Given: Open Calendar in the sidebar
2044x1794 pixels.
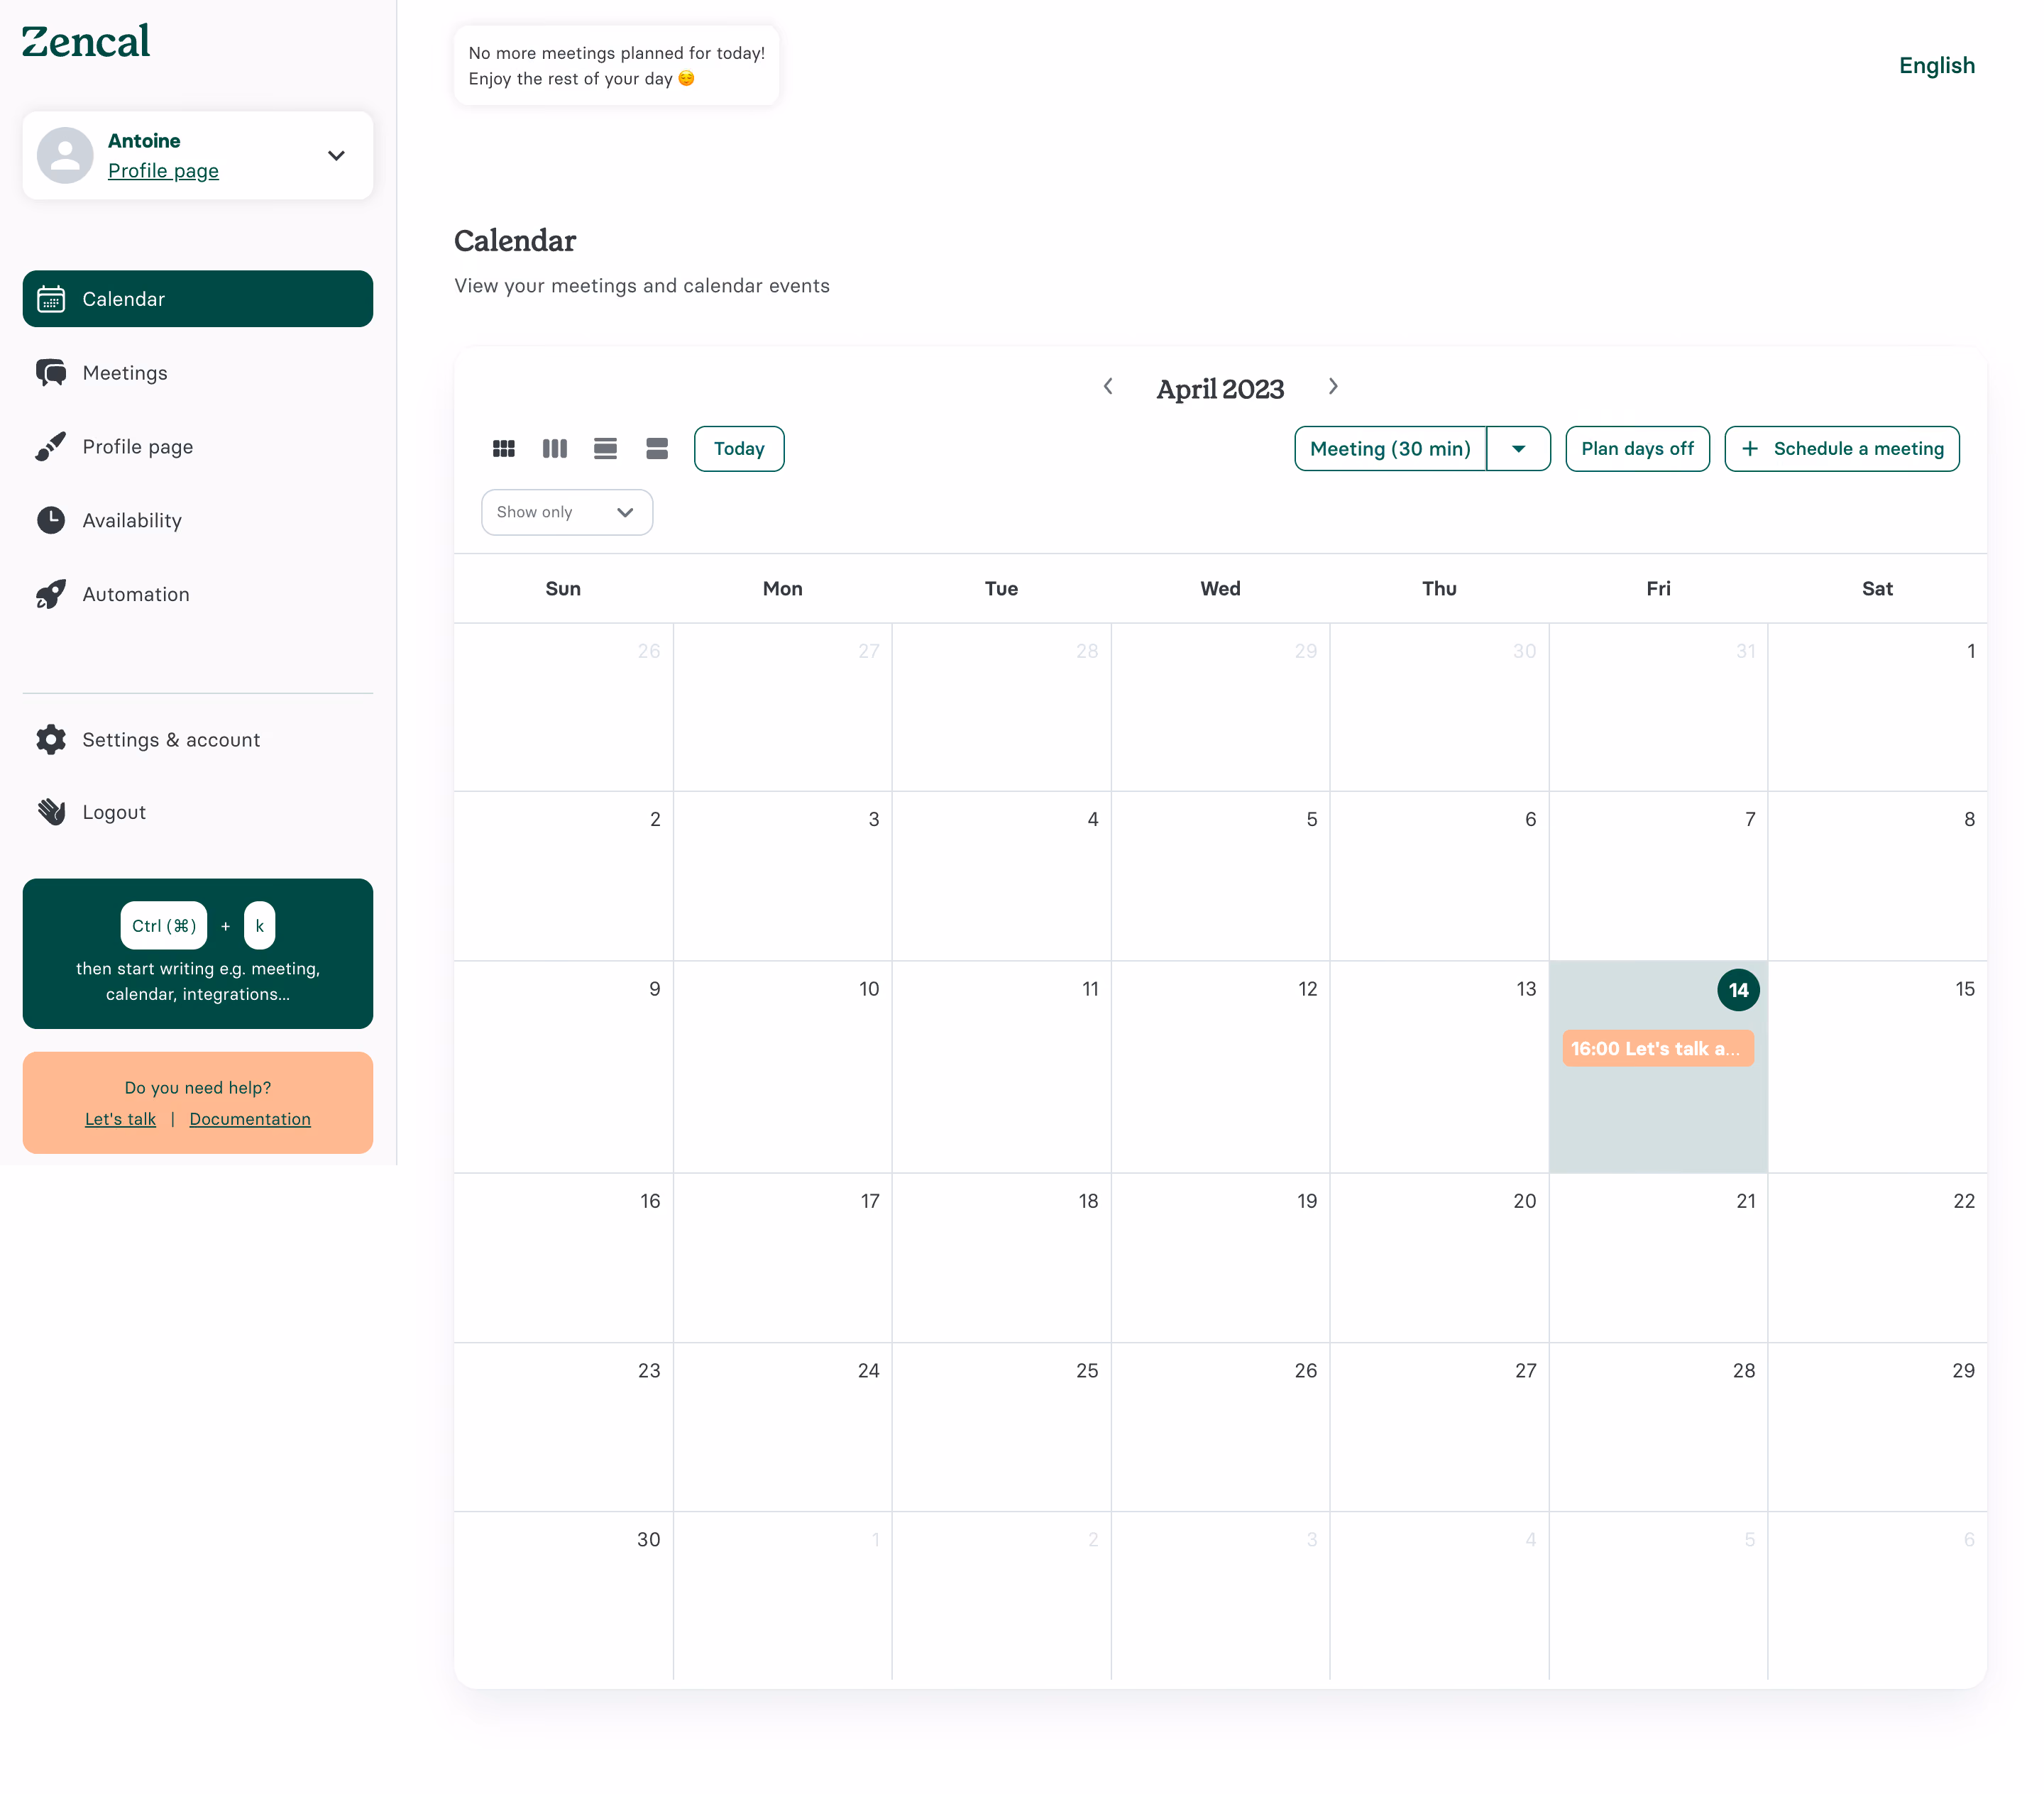Looking at the screenshot, I should (x=198, y=299).
